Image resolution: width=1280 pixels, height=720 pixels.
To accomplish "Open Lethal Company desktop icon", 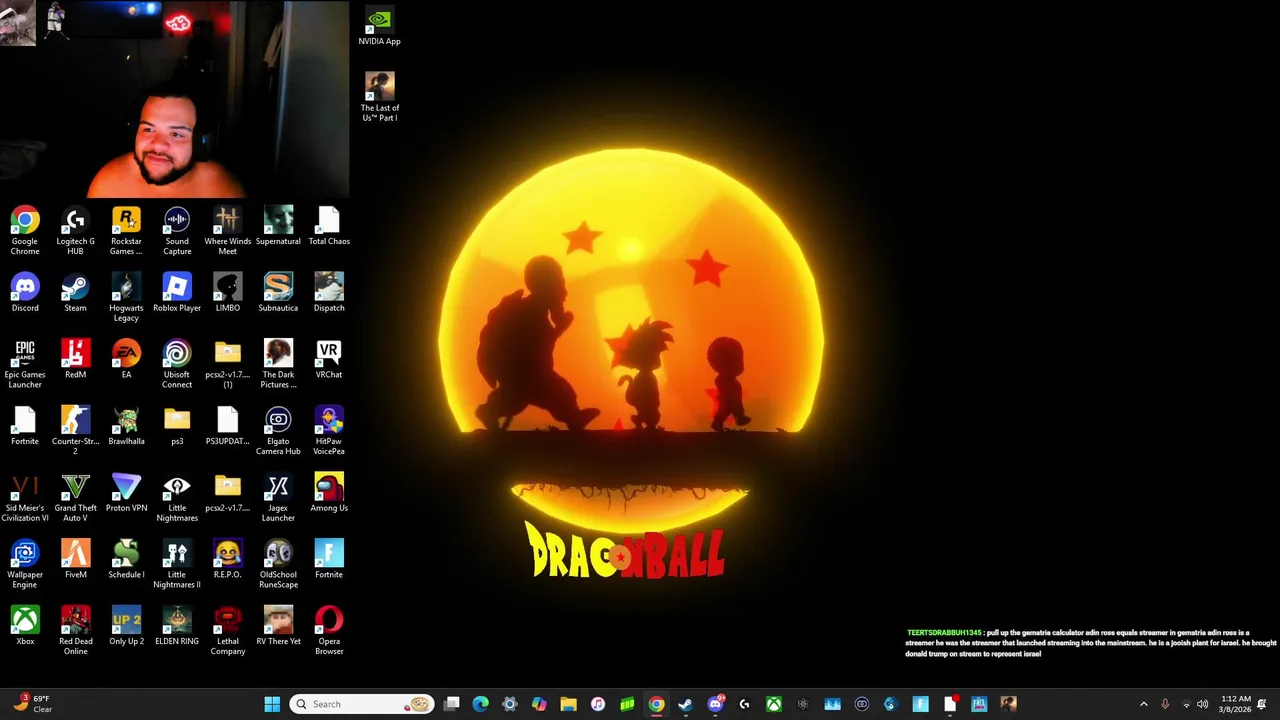I will click(228, 631).
